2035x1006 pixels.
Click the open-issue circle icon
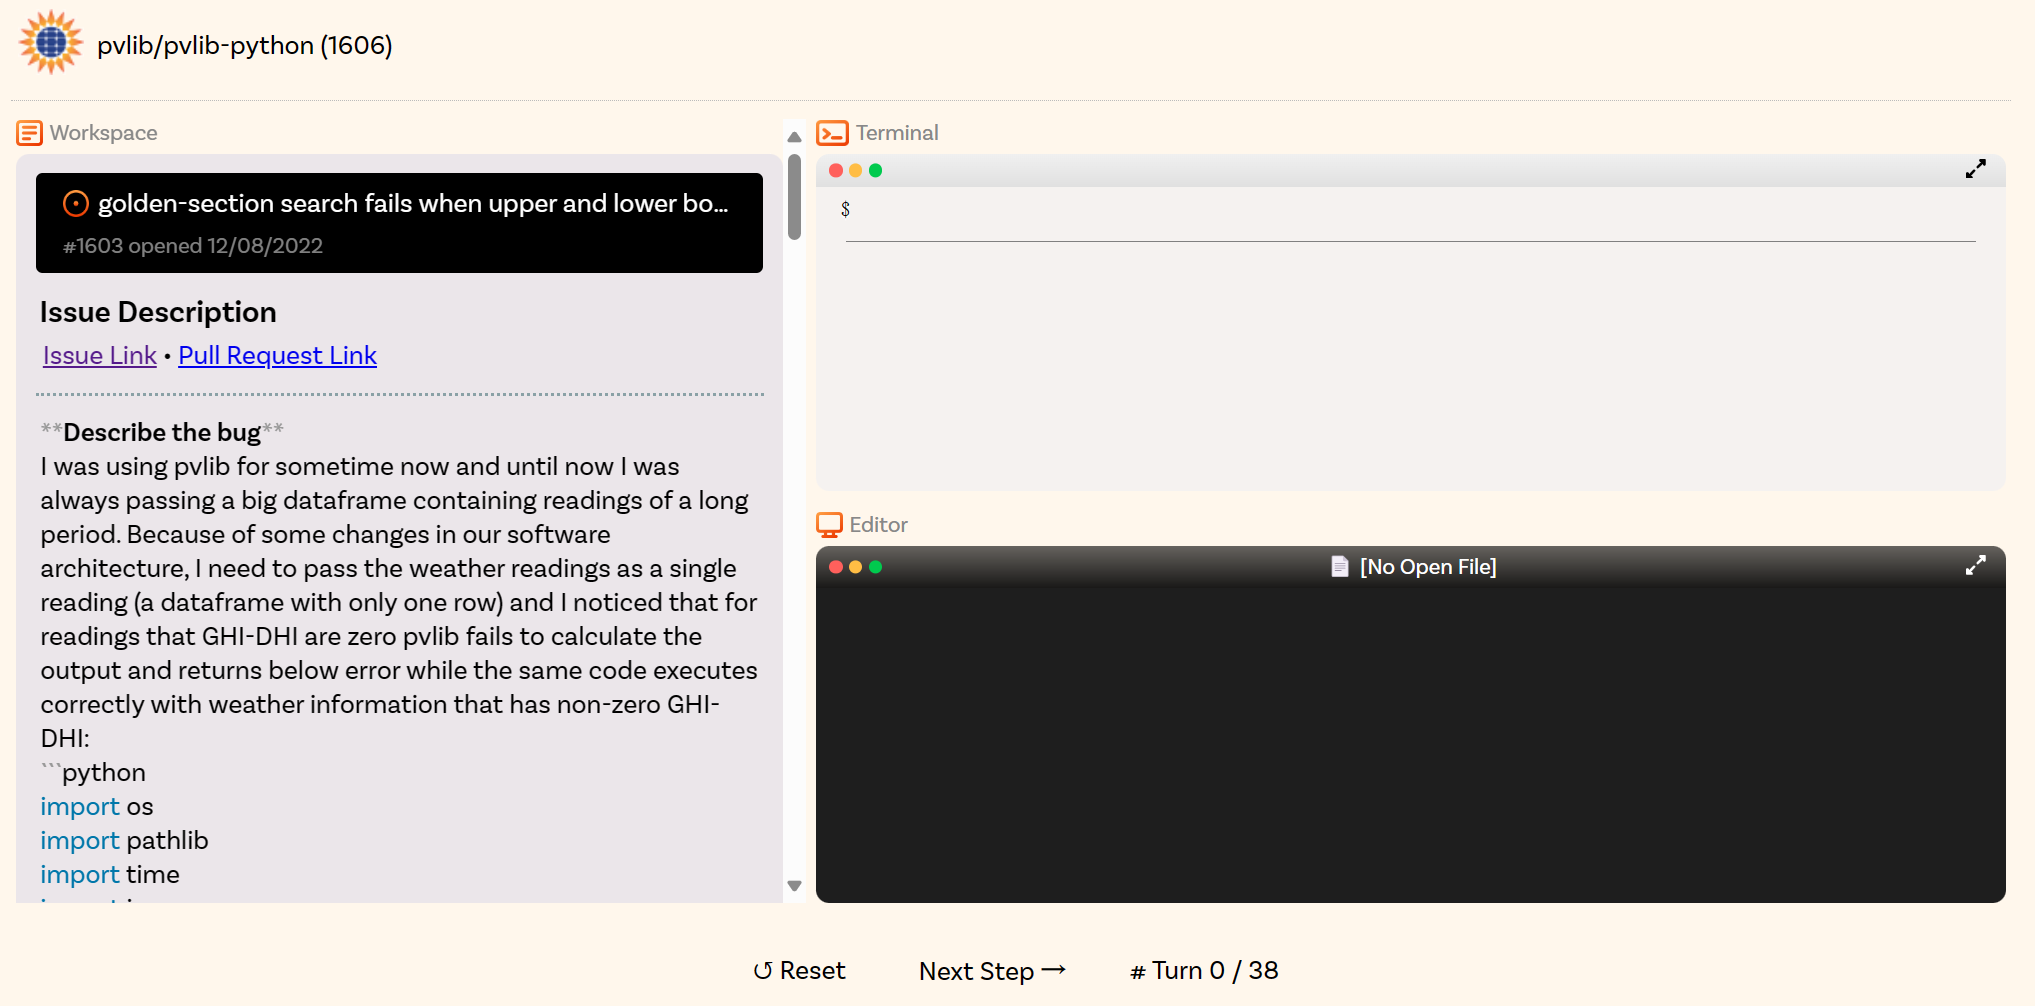click(75, 204)
